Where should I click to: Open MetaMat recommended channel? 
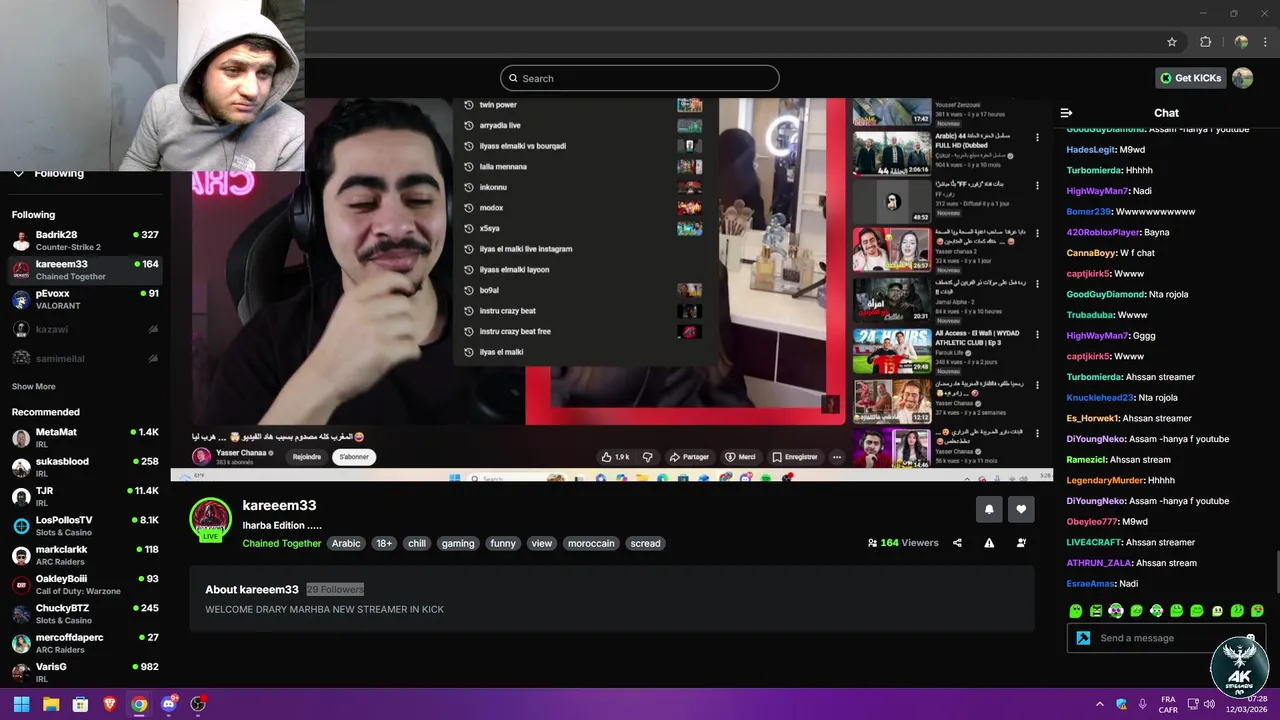[x=85, y=438]
